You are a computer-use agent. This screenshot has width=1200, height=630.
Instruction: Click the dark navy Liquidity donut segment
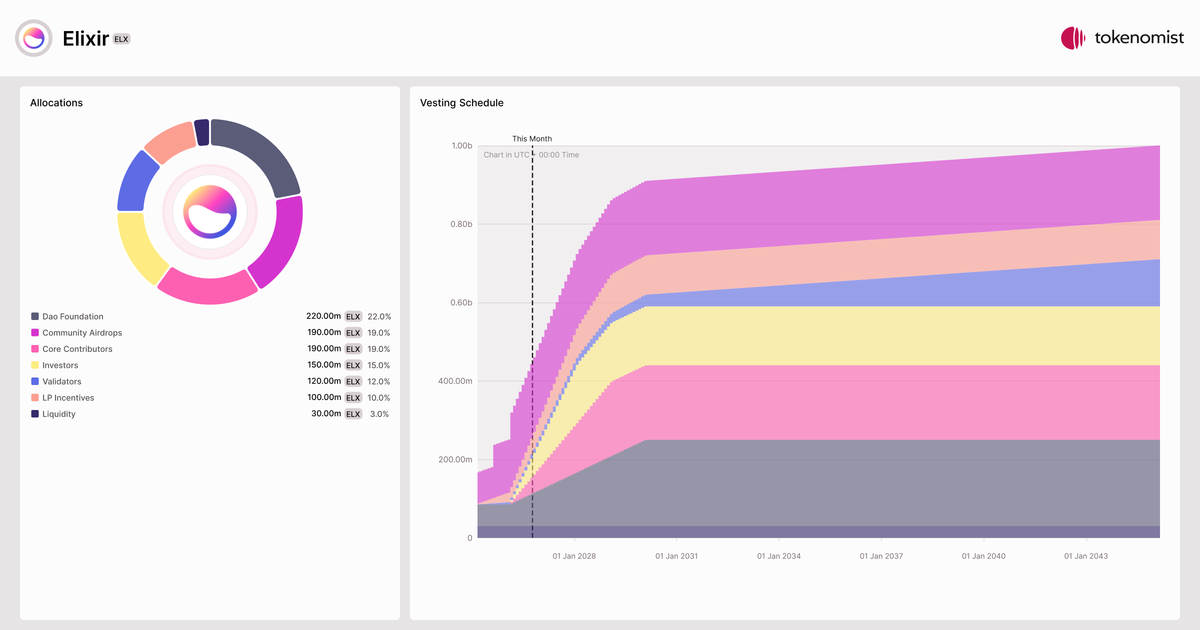[x=202, y=132]
